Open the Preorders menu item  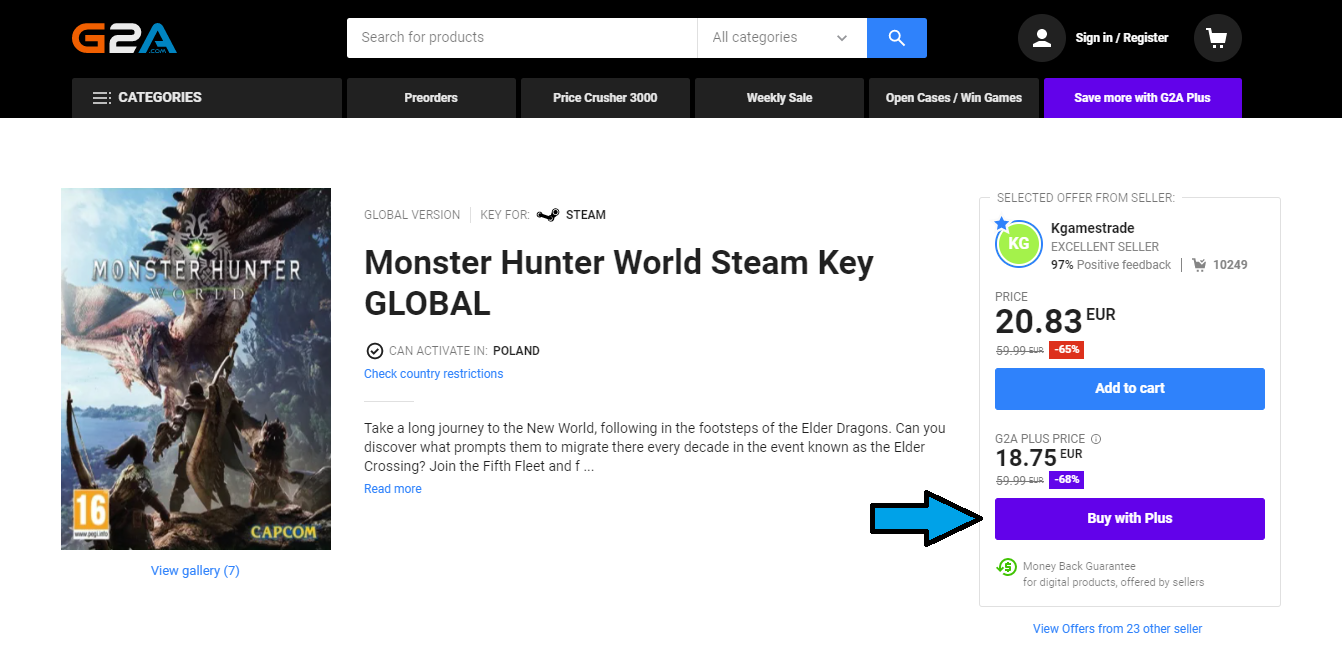431,97
